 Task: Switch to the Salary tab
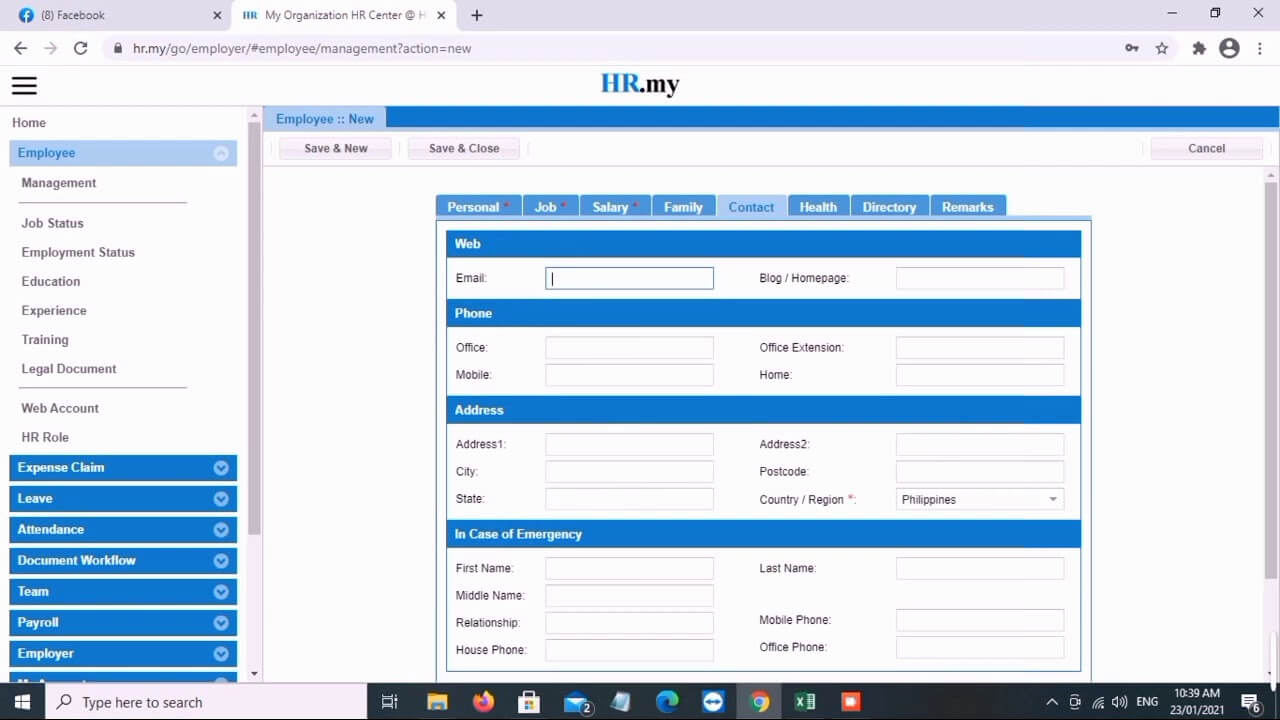click(610, 206)
